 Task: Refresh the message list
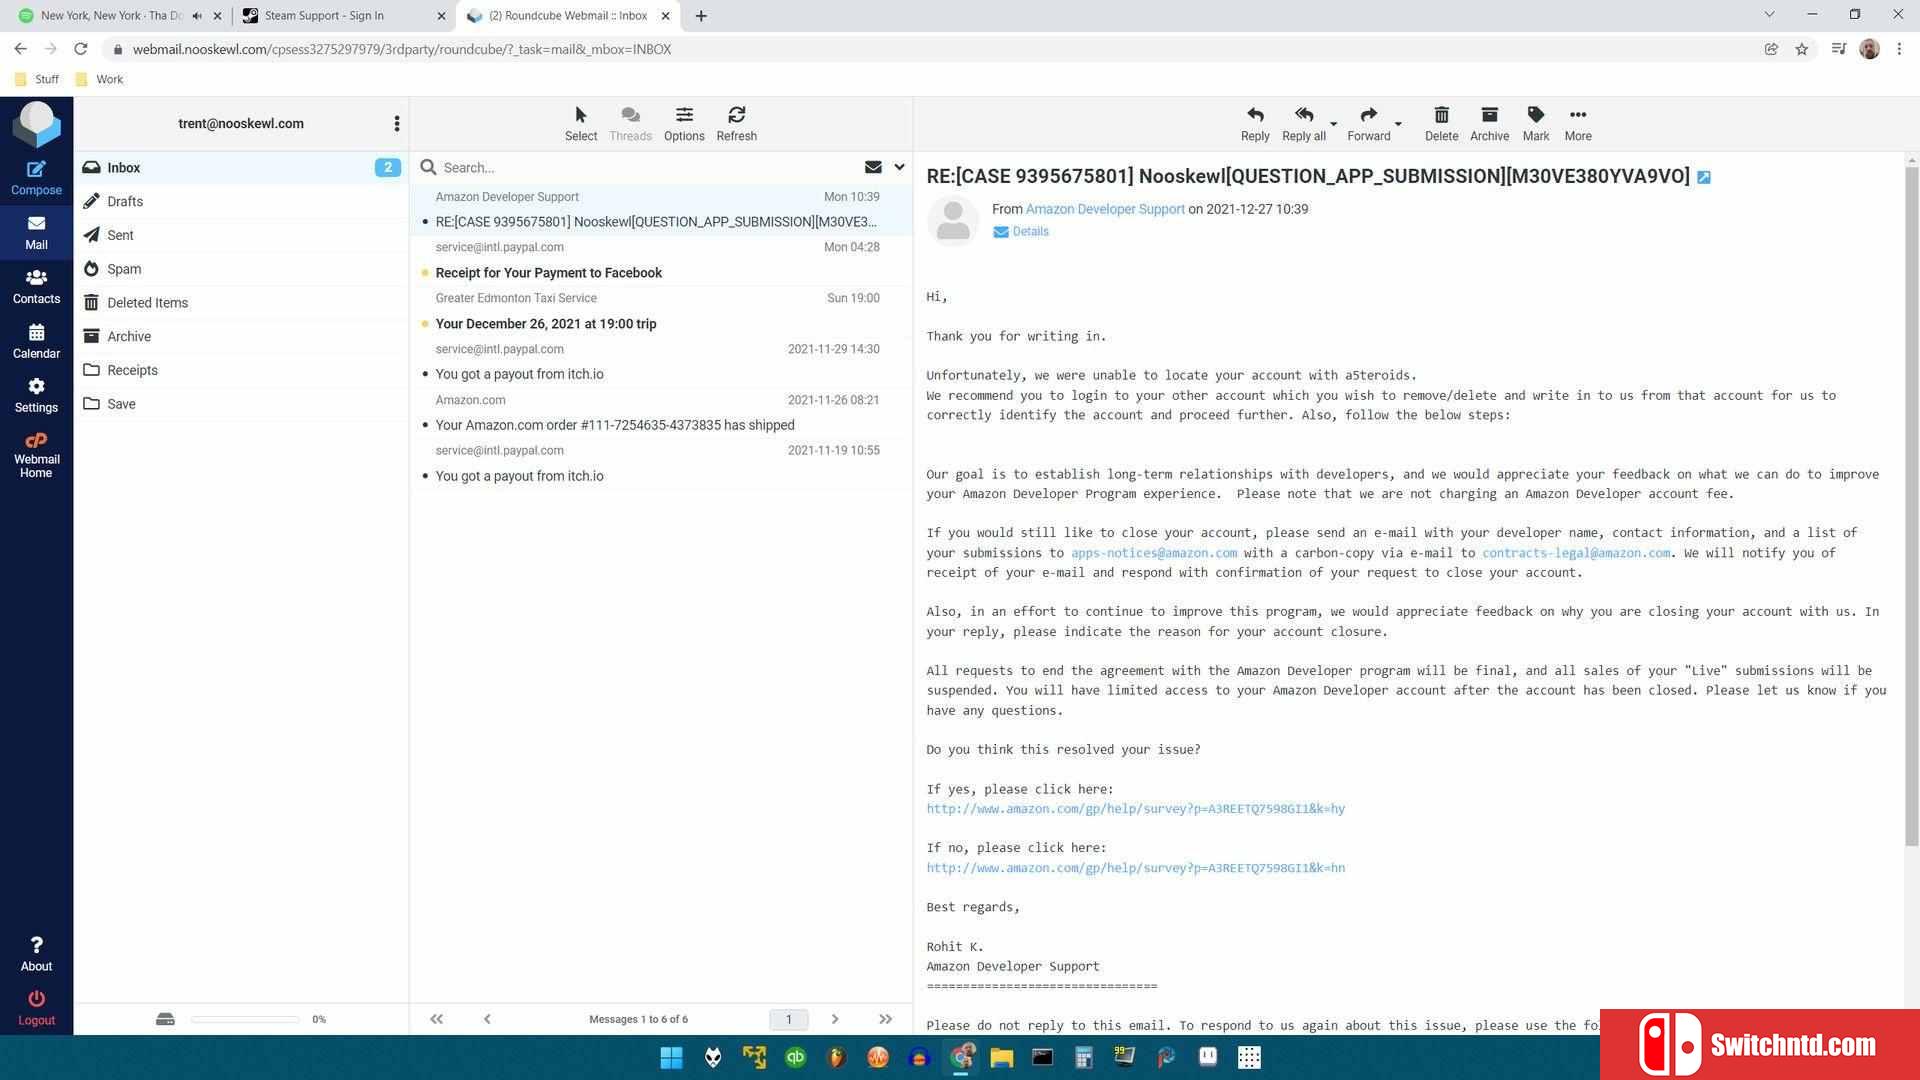tap(736, 124)
